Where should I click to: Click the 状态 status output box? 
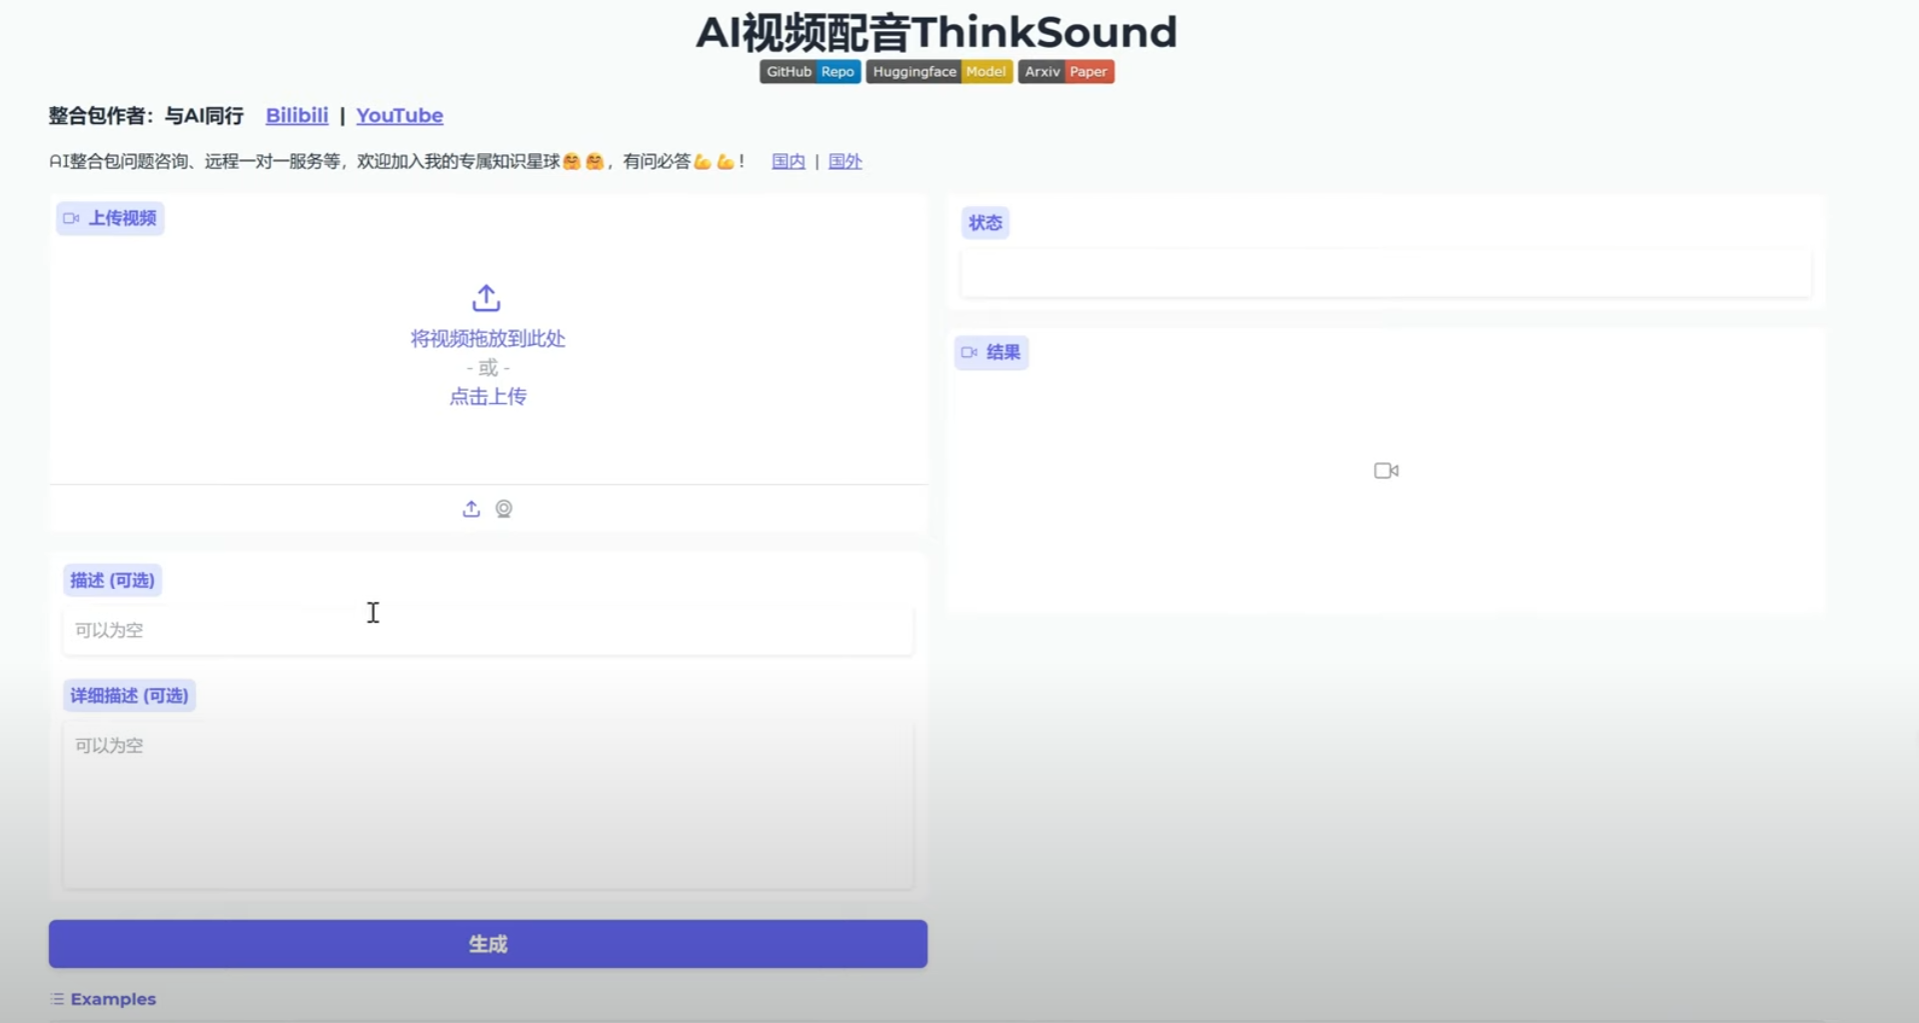tap(1386, 273)
